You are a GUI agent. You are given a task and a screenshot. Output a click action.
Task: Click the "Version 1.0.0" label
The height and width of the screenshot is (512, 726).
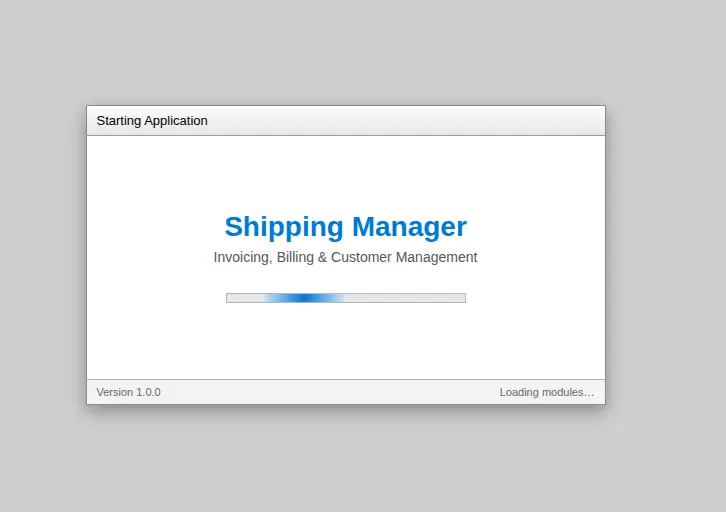click(x=128, y=392)
